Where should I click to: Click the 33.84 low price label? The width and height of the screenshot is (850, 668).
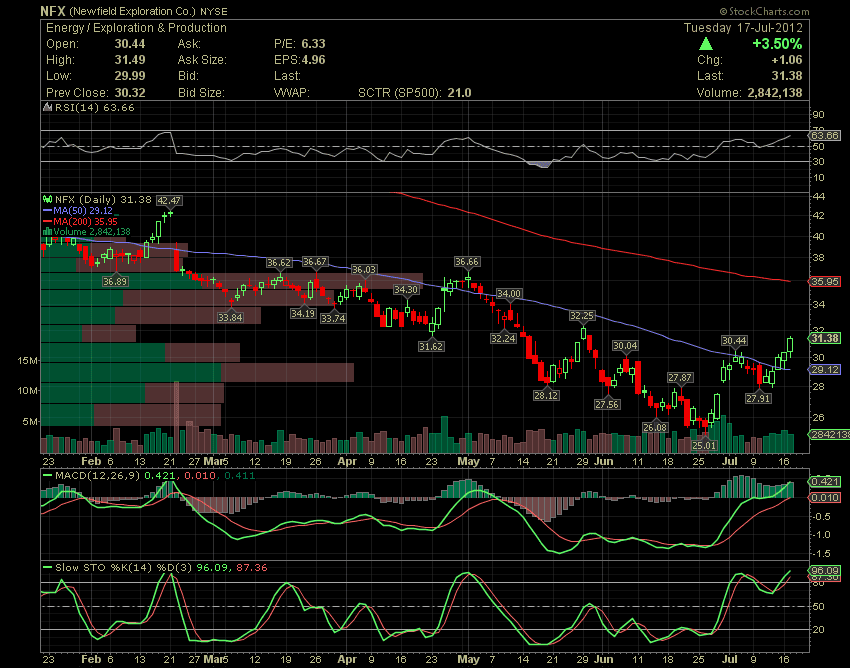pyautogui.click(x=230, y=317)
